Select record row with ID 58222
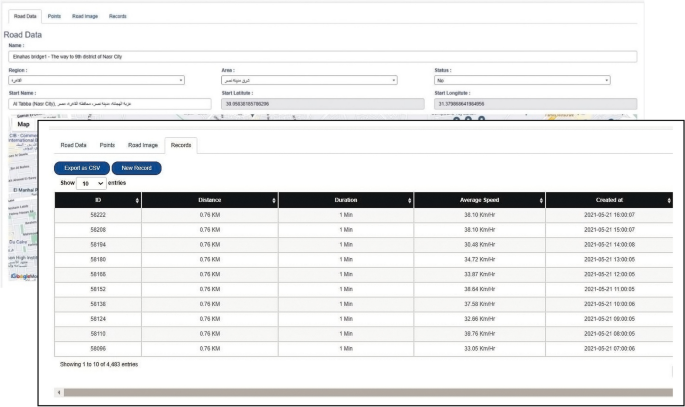 click(98, 215)
